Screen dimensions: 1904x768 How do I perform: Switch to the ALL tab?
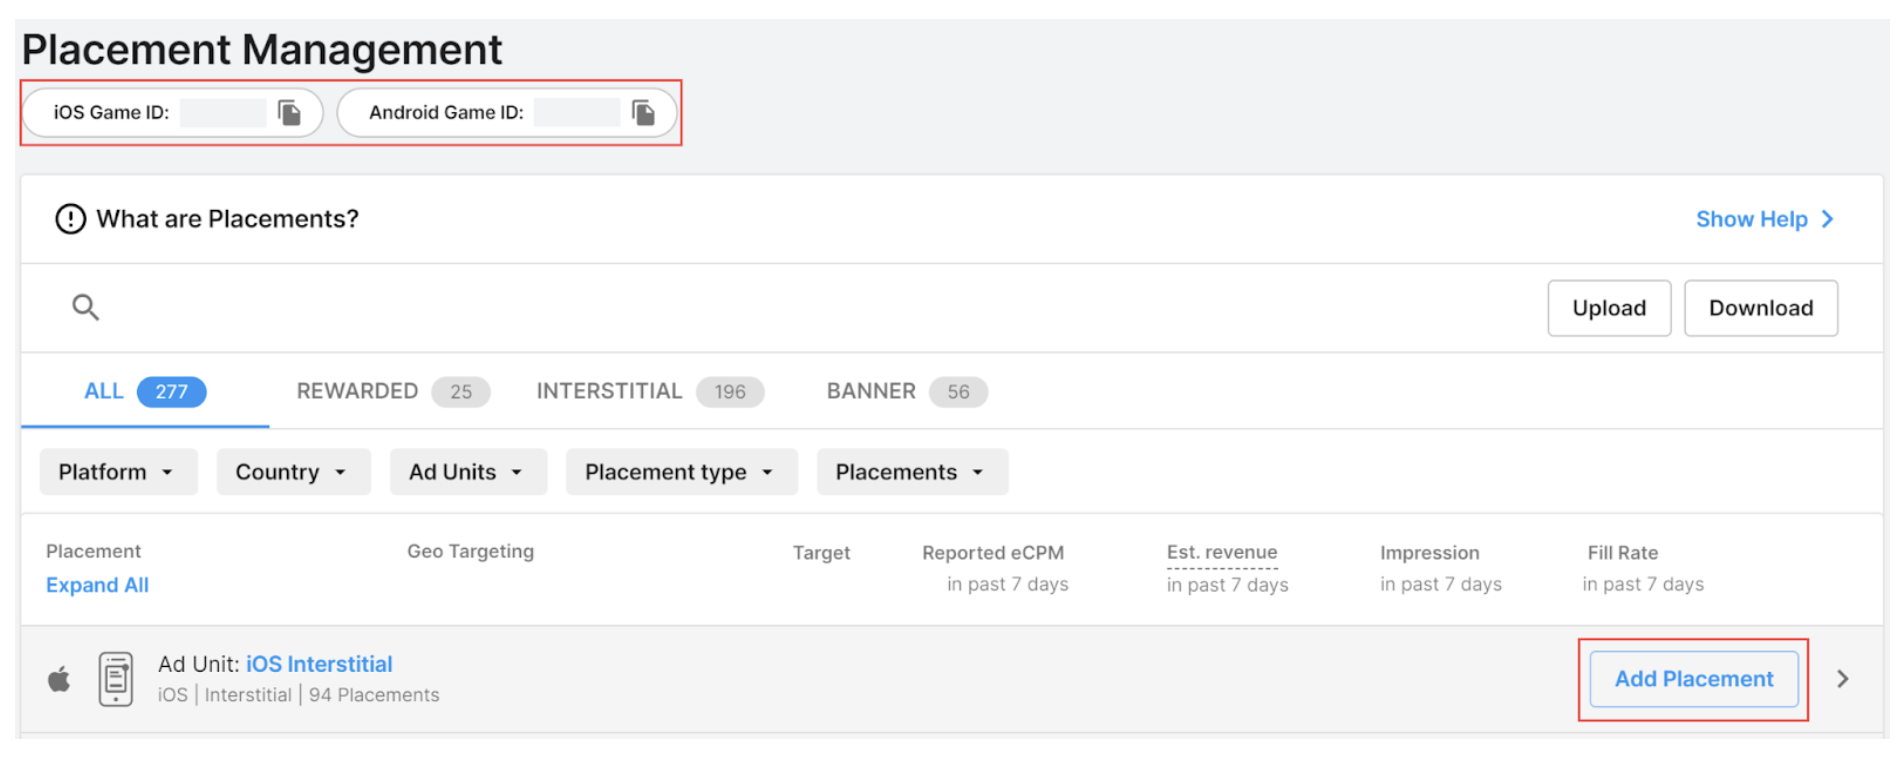[144, 392]
